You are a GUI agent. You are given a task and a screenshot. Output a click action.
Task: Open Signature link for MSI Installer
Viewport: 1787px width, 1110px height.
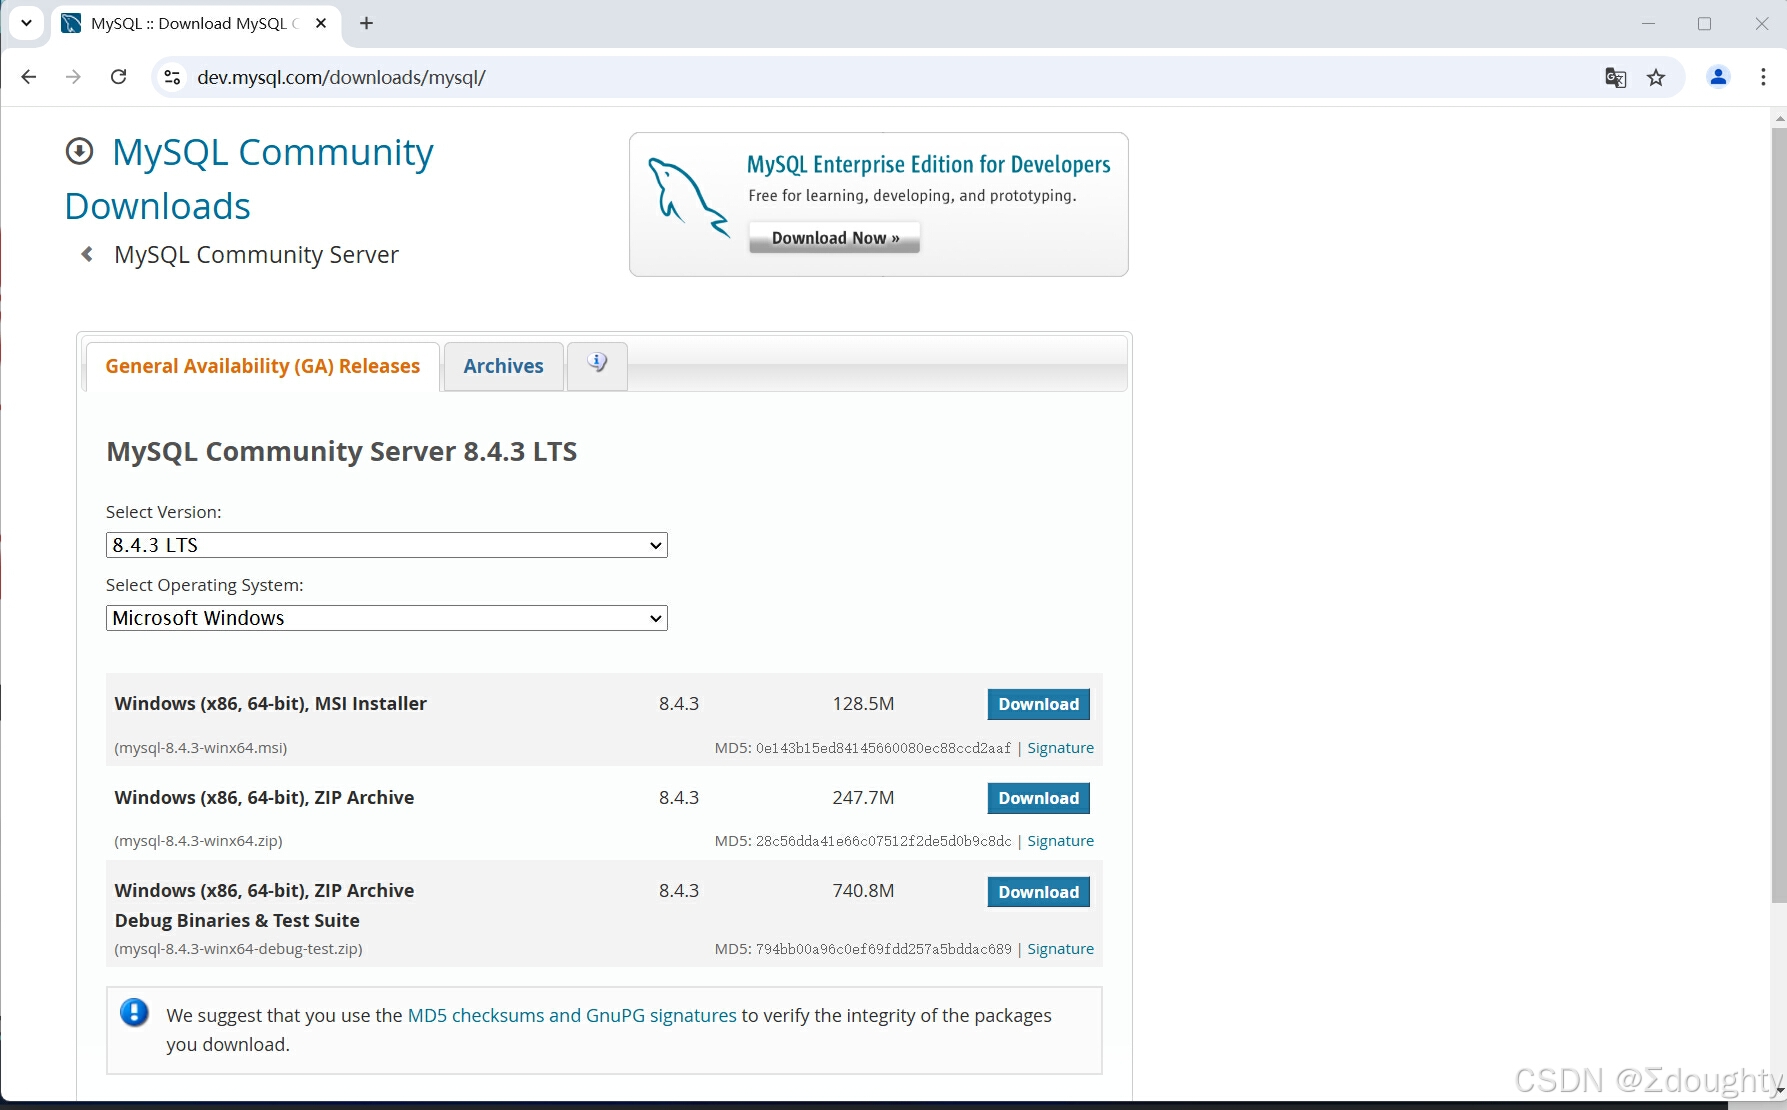1060,748
